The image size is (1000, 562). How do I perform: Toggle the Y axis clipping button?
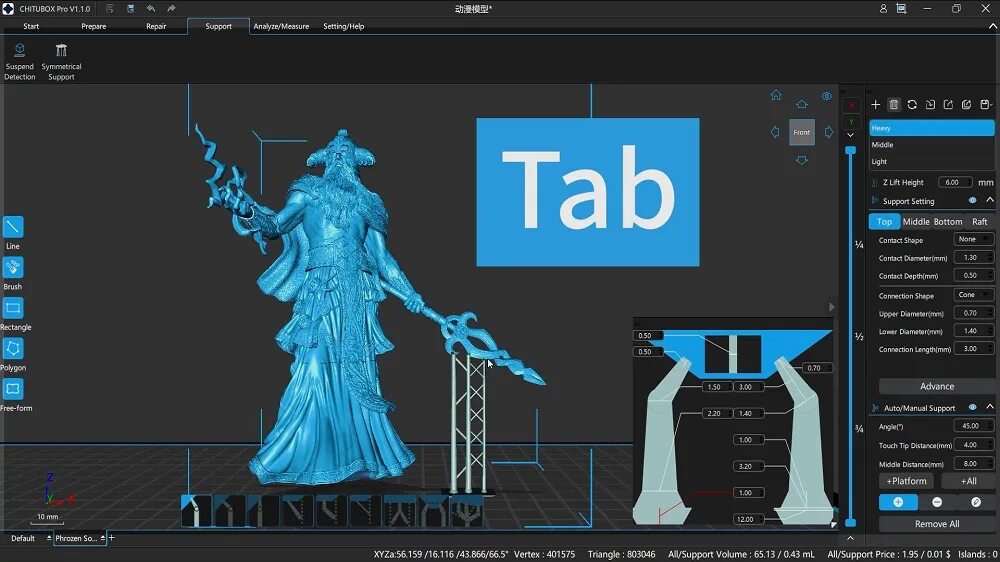pos(851,121)
